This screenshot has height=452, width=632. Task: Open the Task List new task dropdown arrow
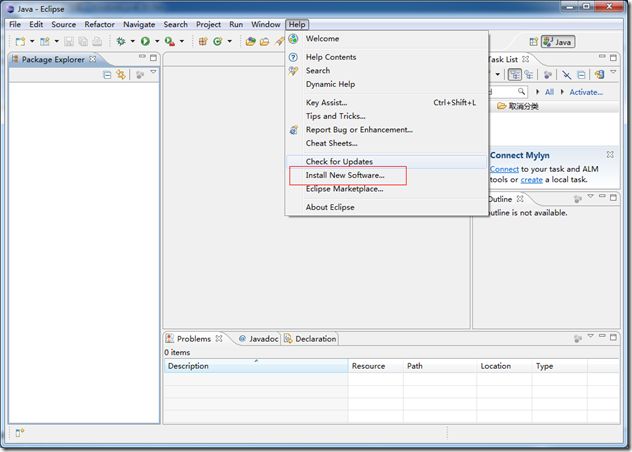coord(497,74)
